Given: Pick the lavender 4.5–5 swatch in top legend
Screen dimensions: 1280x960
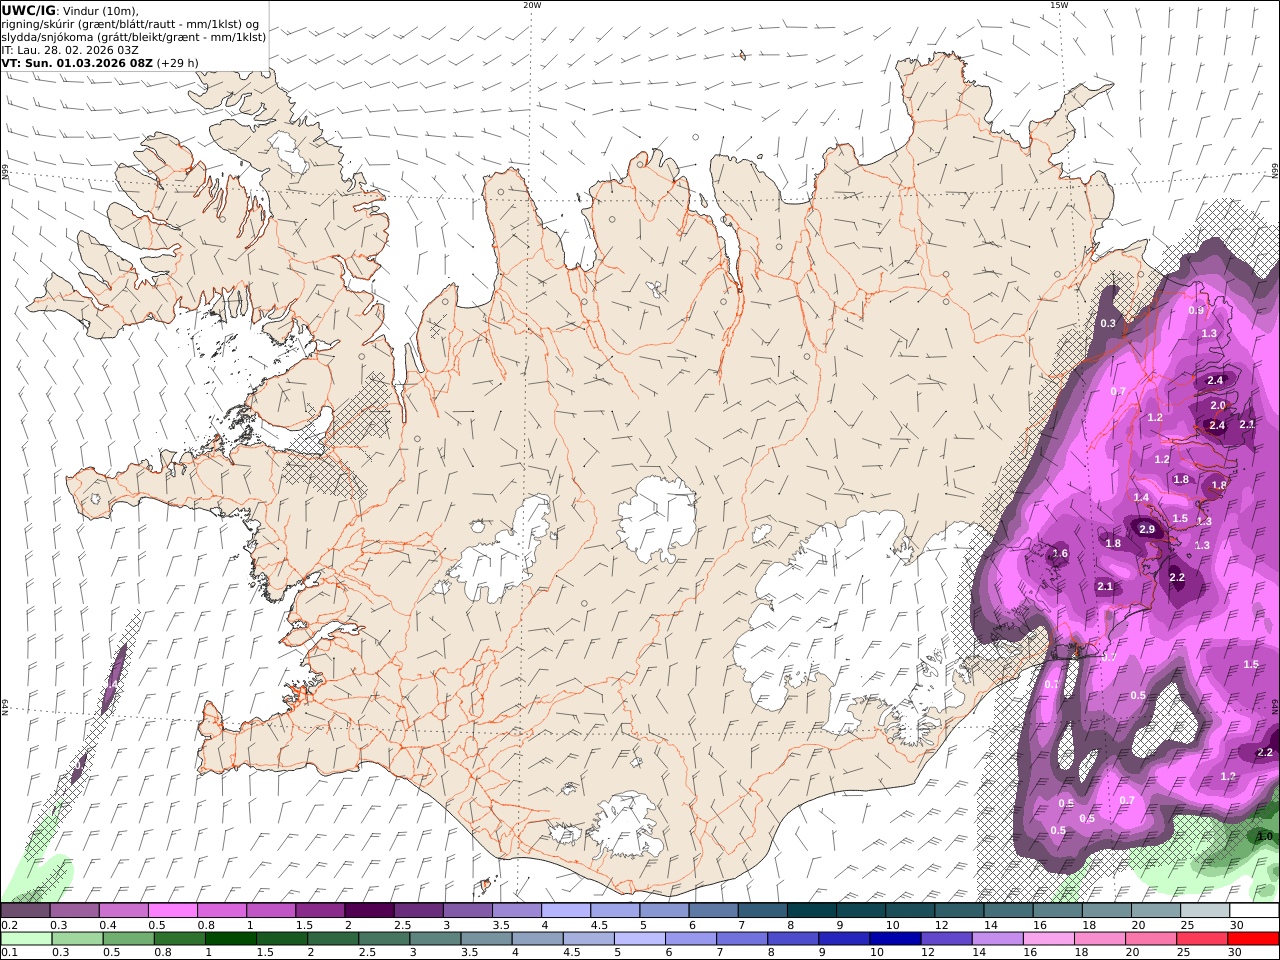Looking at the screenshot, I should (615, 911).
